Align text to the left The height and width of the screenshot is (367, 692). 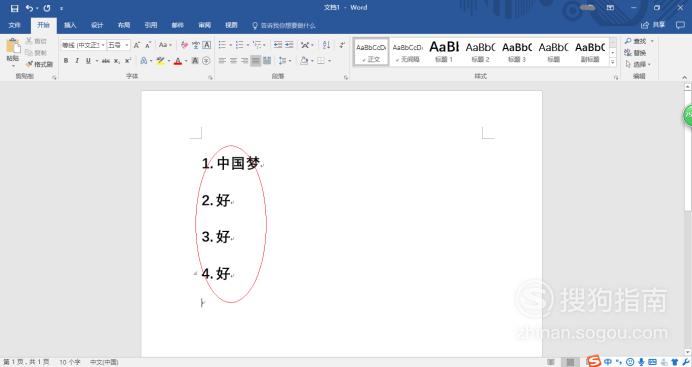click(x=222, y=61)
